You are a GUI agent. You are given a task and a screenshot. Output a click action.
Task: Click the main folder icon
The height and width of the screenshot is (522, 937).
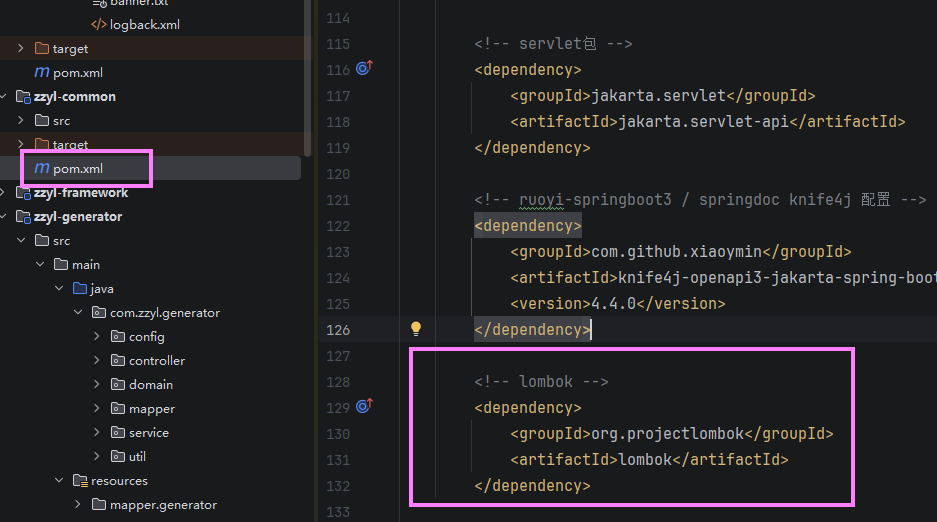[61, 265]
